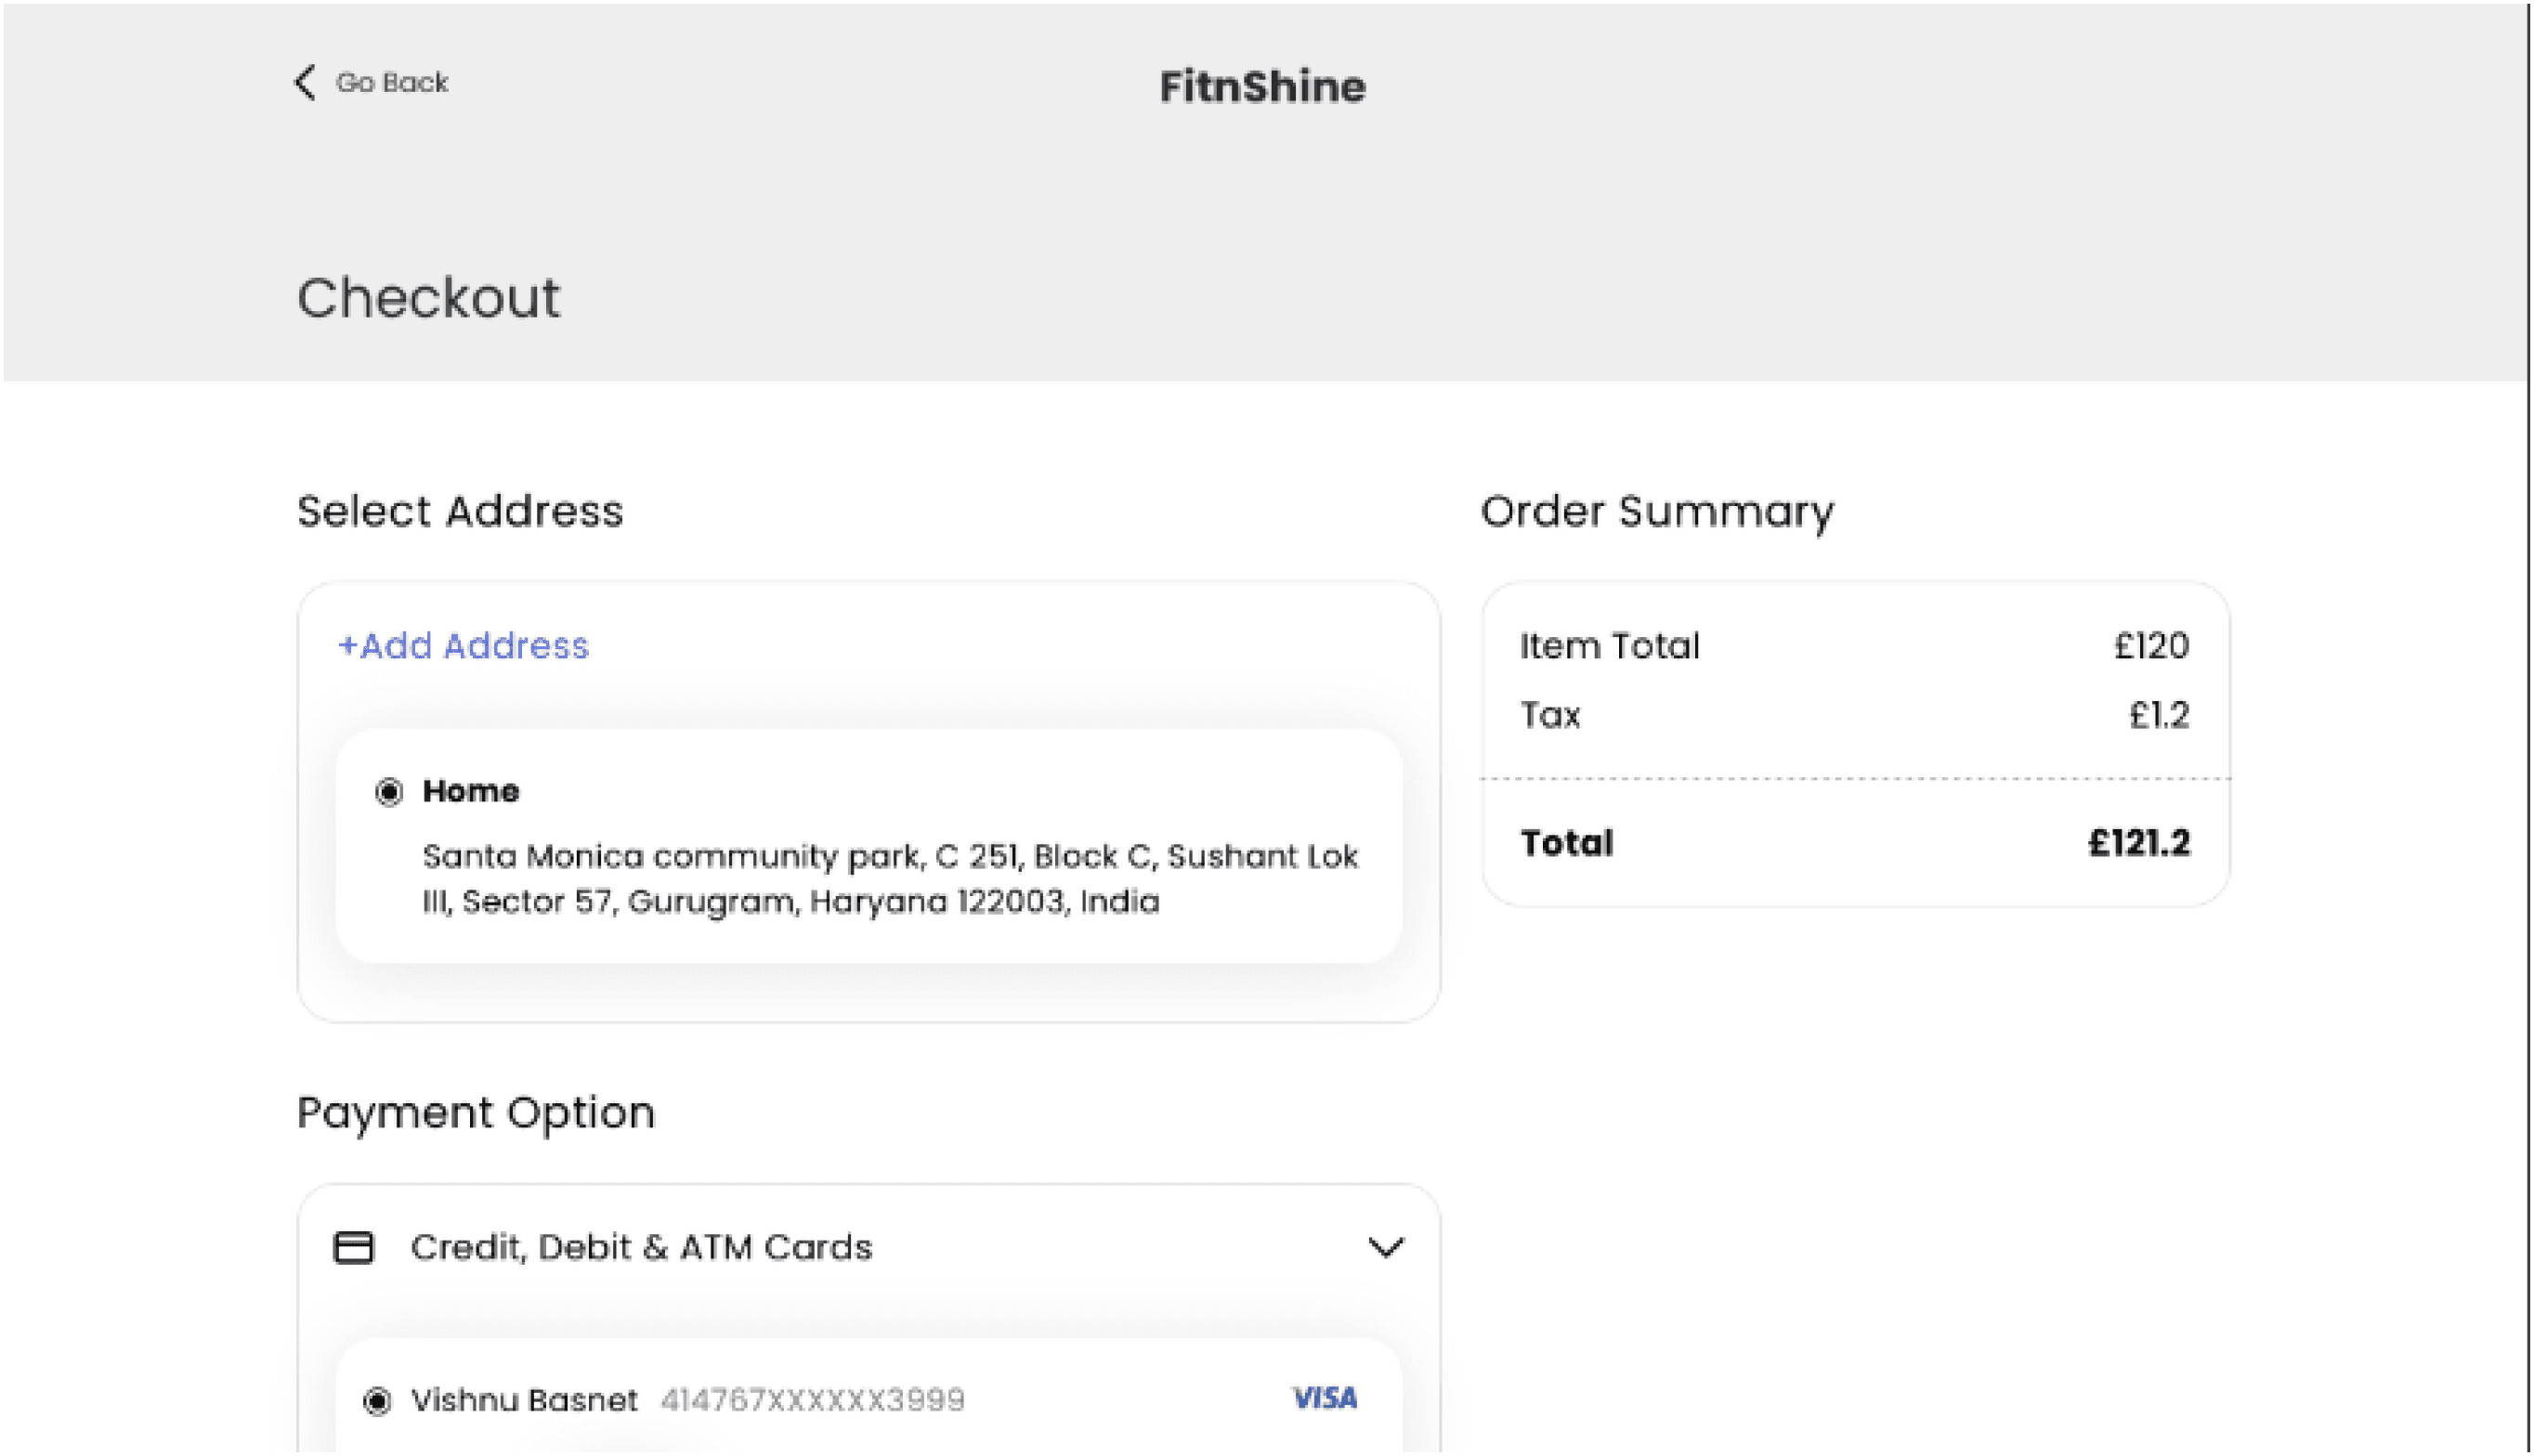This screenshot has height=1456, width=2534.
Task: Click the Tax label
Action: (1550, 715)
